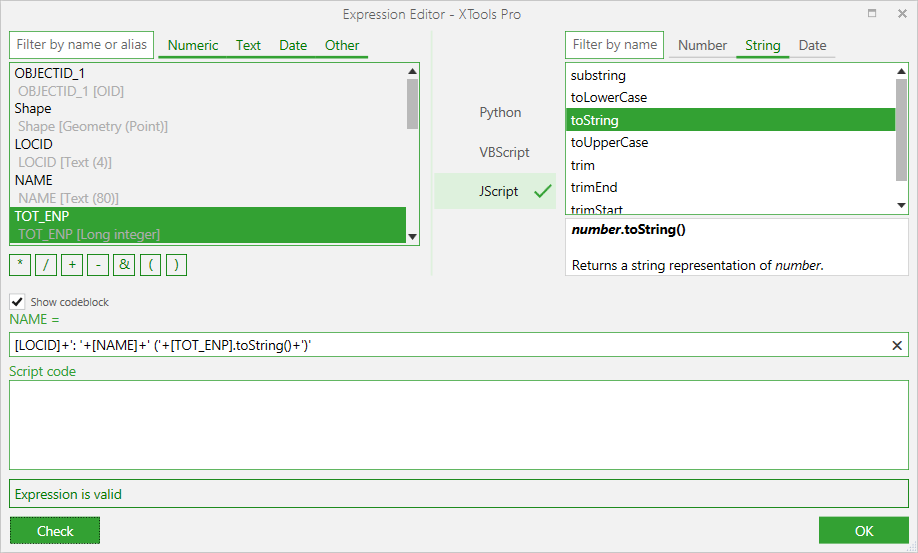Insert a closing parenthesis
Viewport: 918px width, 553px height.
[x=176, y=265]
